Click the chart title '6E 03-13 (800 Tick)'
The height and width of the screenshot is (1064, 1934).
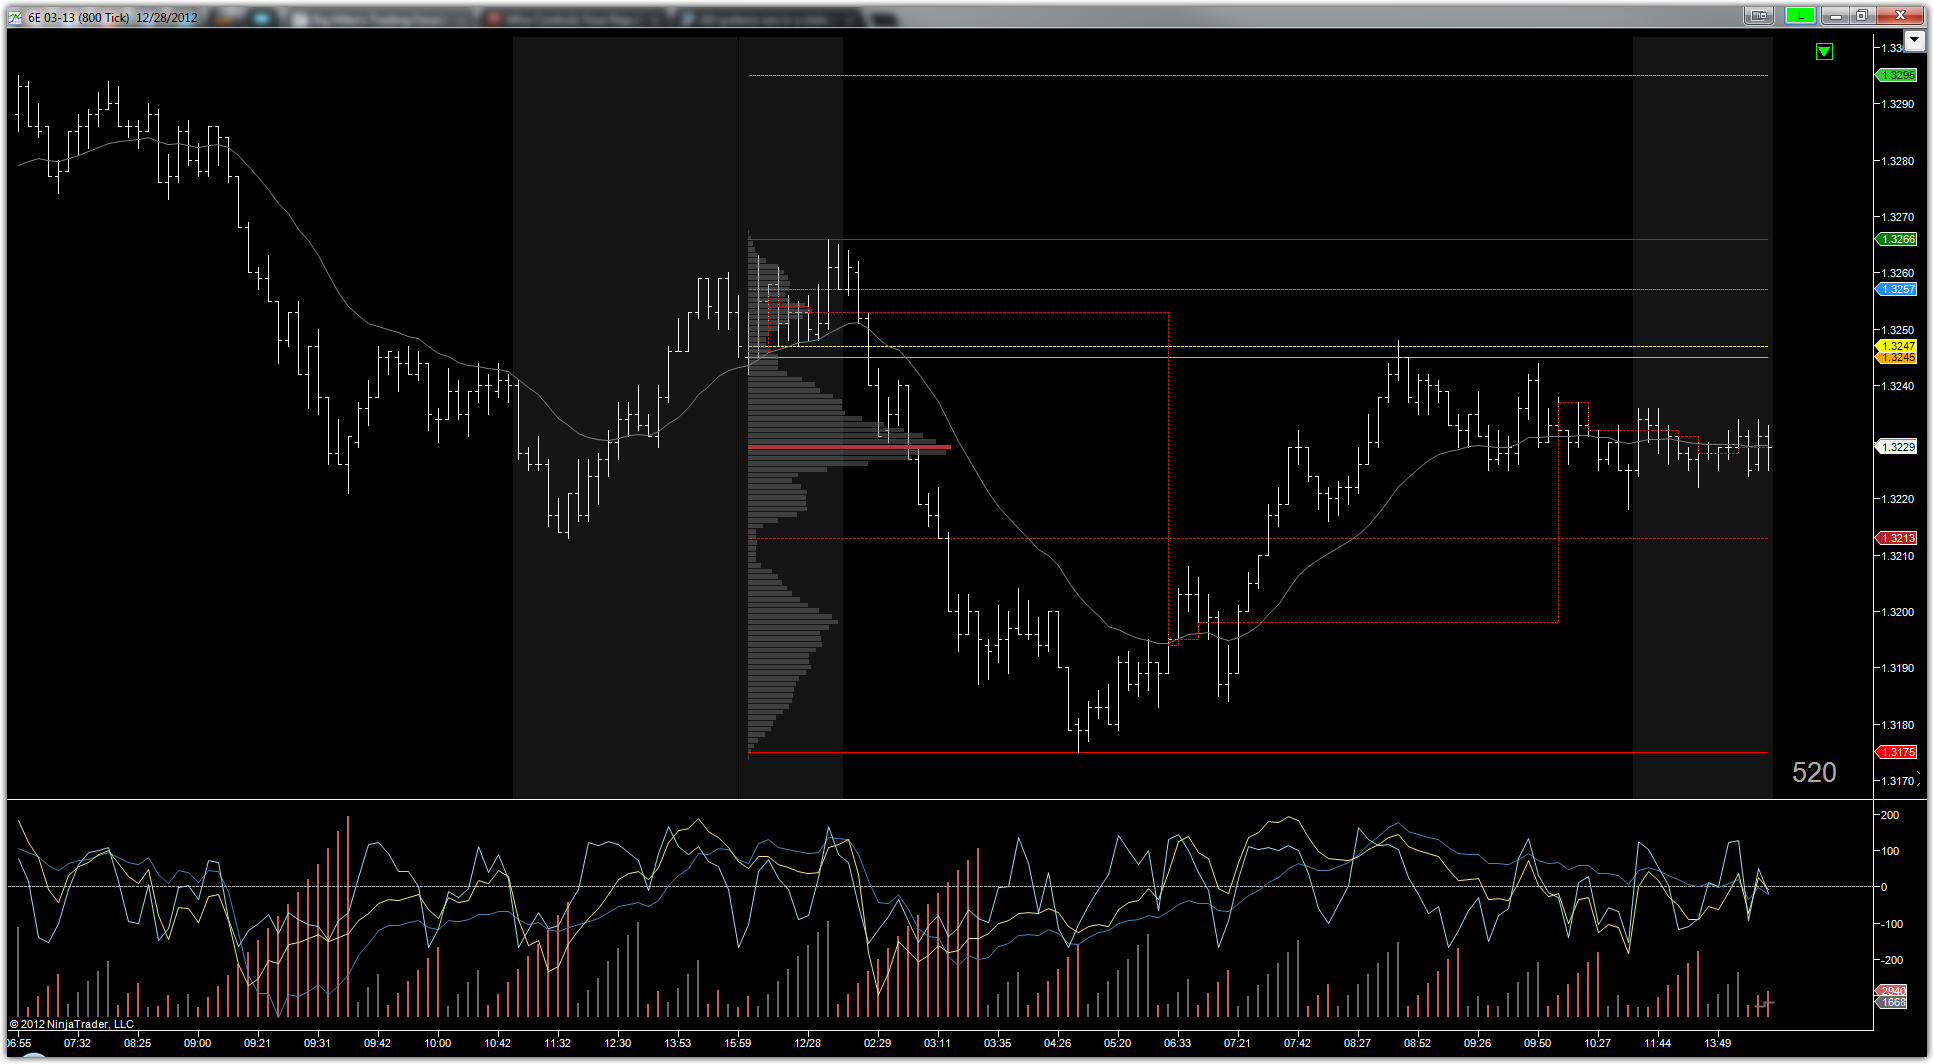(78, 17)
